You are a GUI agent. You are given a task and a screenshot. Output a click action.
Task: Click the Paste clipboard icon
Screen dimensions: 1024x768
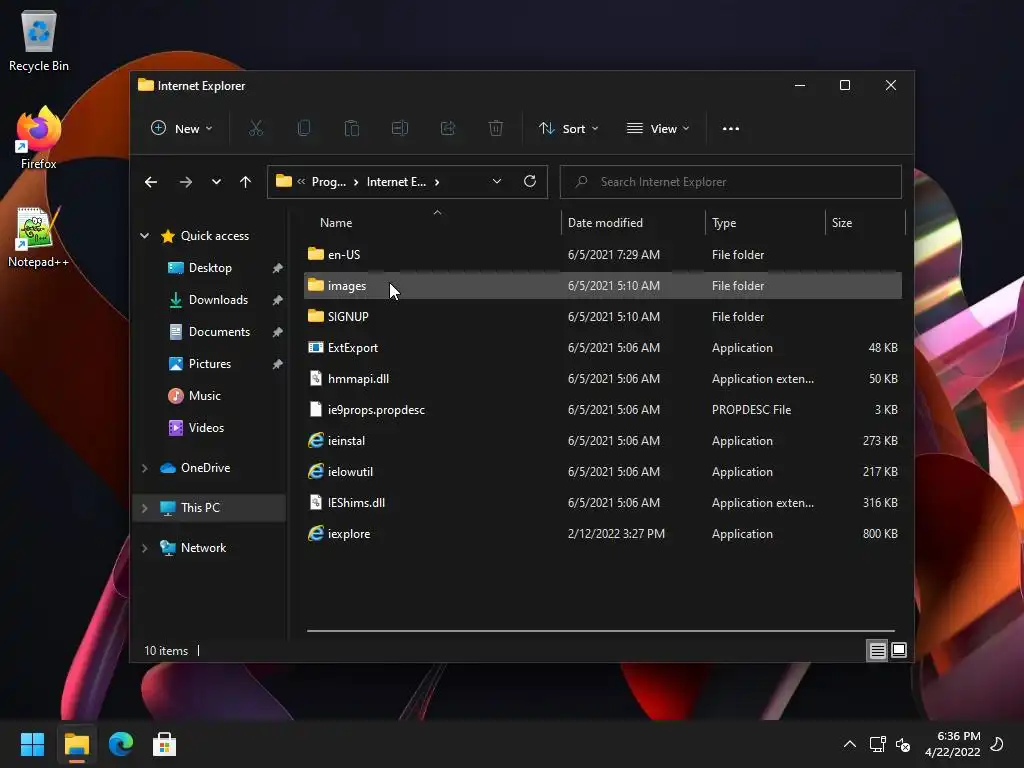click(352, 129)
